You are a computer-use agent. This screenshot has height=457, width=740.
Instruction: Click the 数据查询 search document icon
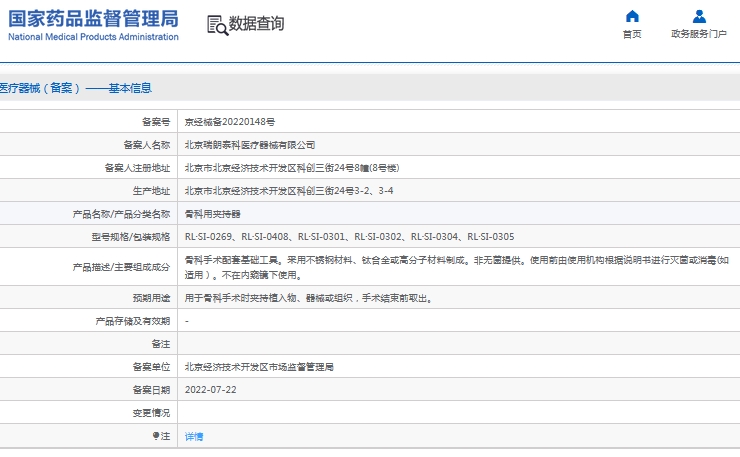(218, 25)
